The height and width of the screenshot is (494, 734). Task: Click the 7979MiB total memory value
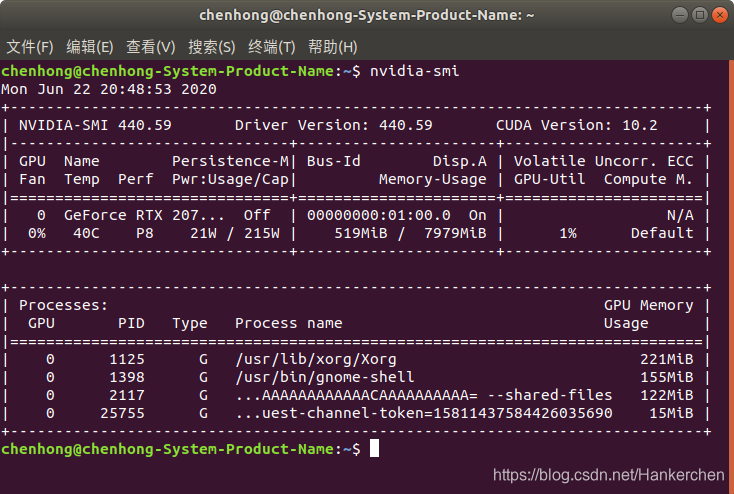(455, 233)
